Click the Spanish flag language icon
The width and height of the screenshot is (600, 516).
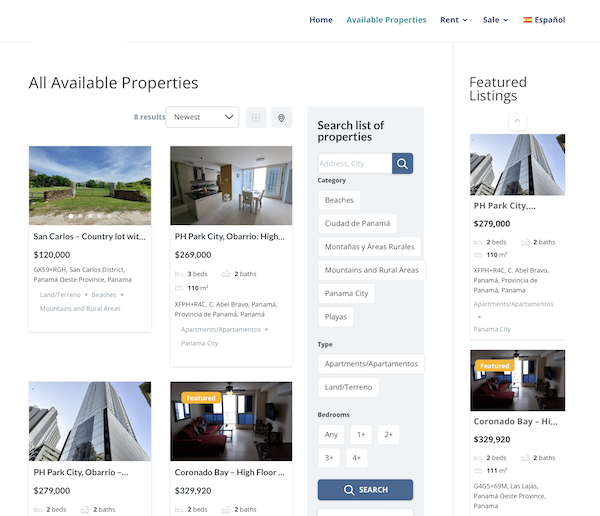[527, 20]
